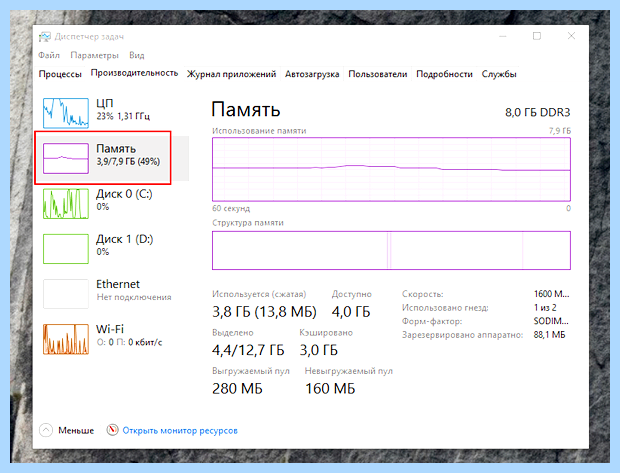Click the Доступно 4,0 ГБ value
The image size is (620, 473).
point(351,312)
